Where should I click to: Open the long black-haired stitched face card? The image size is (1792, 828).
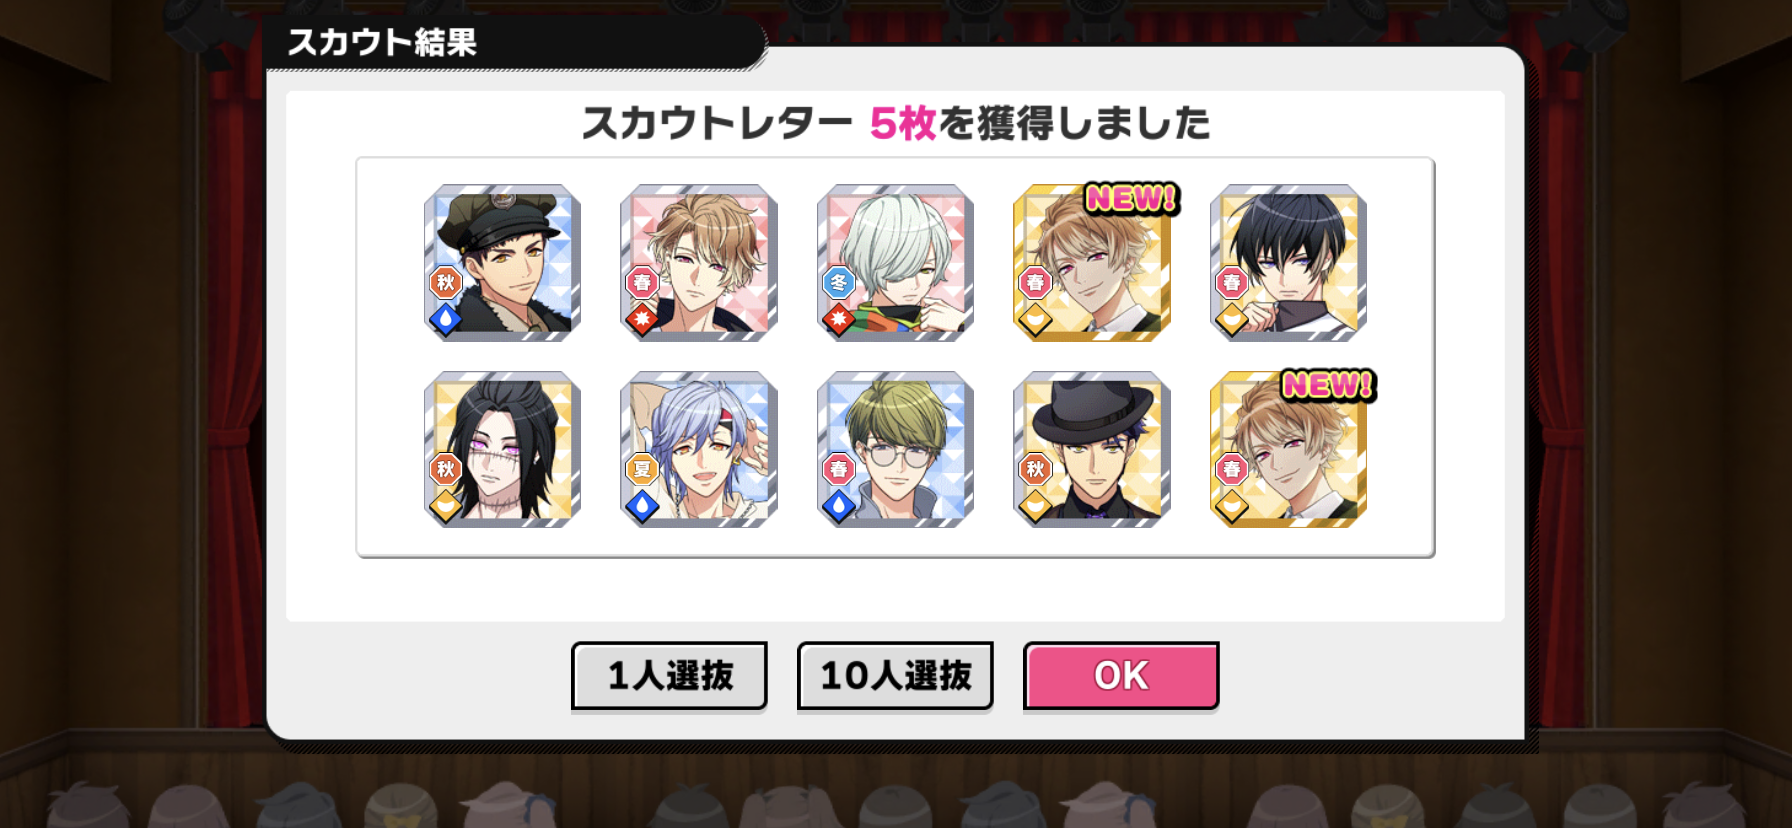(x=502, y=450)
